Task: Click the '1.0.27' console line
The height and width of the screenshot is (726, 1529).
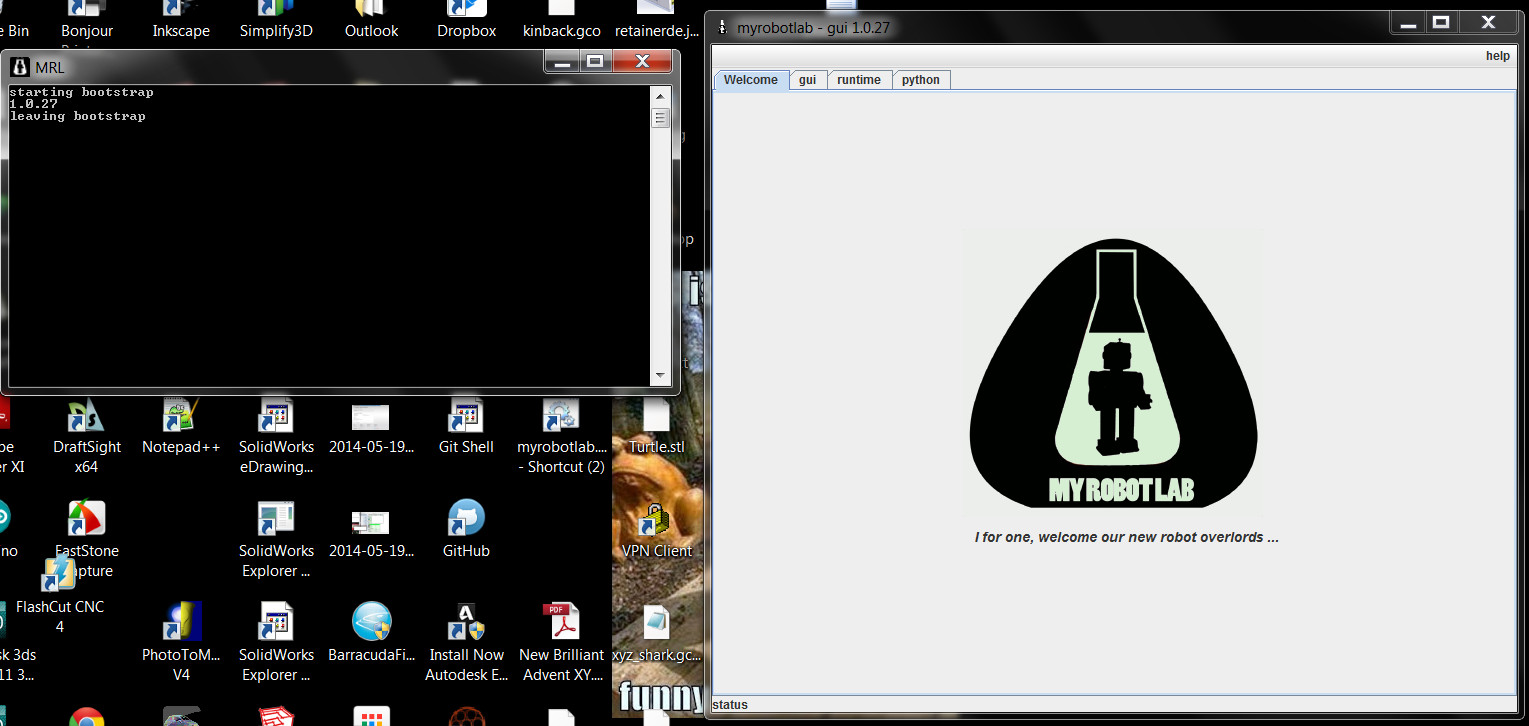Action: (x=34, y=104)
